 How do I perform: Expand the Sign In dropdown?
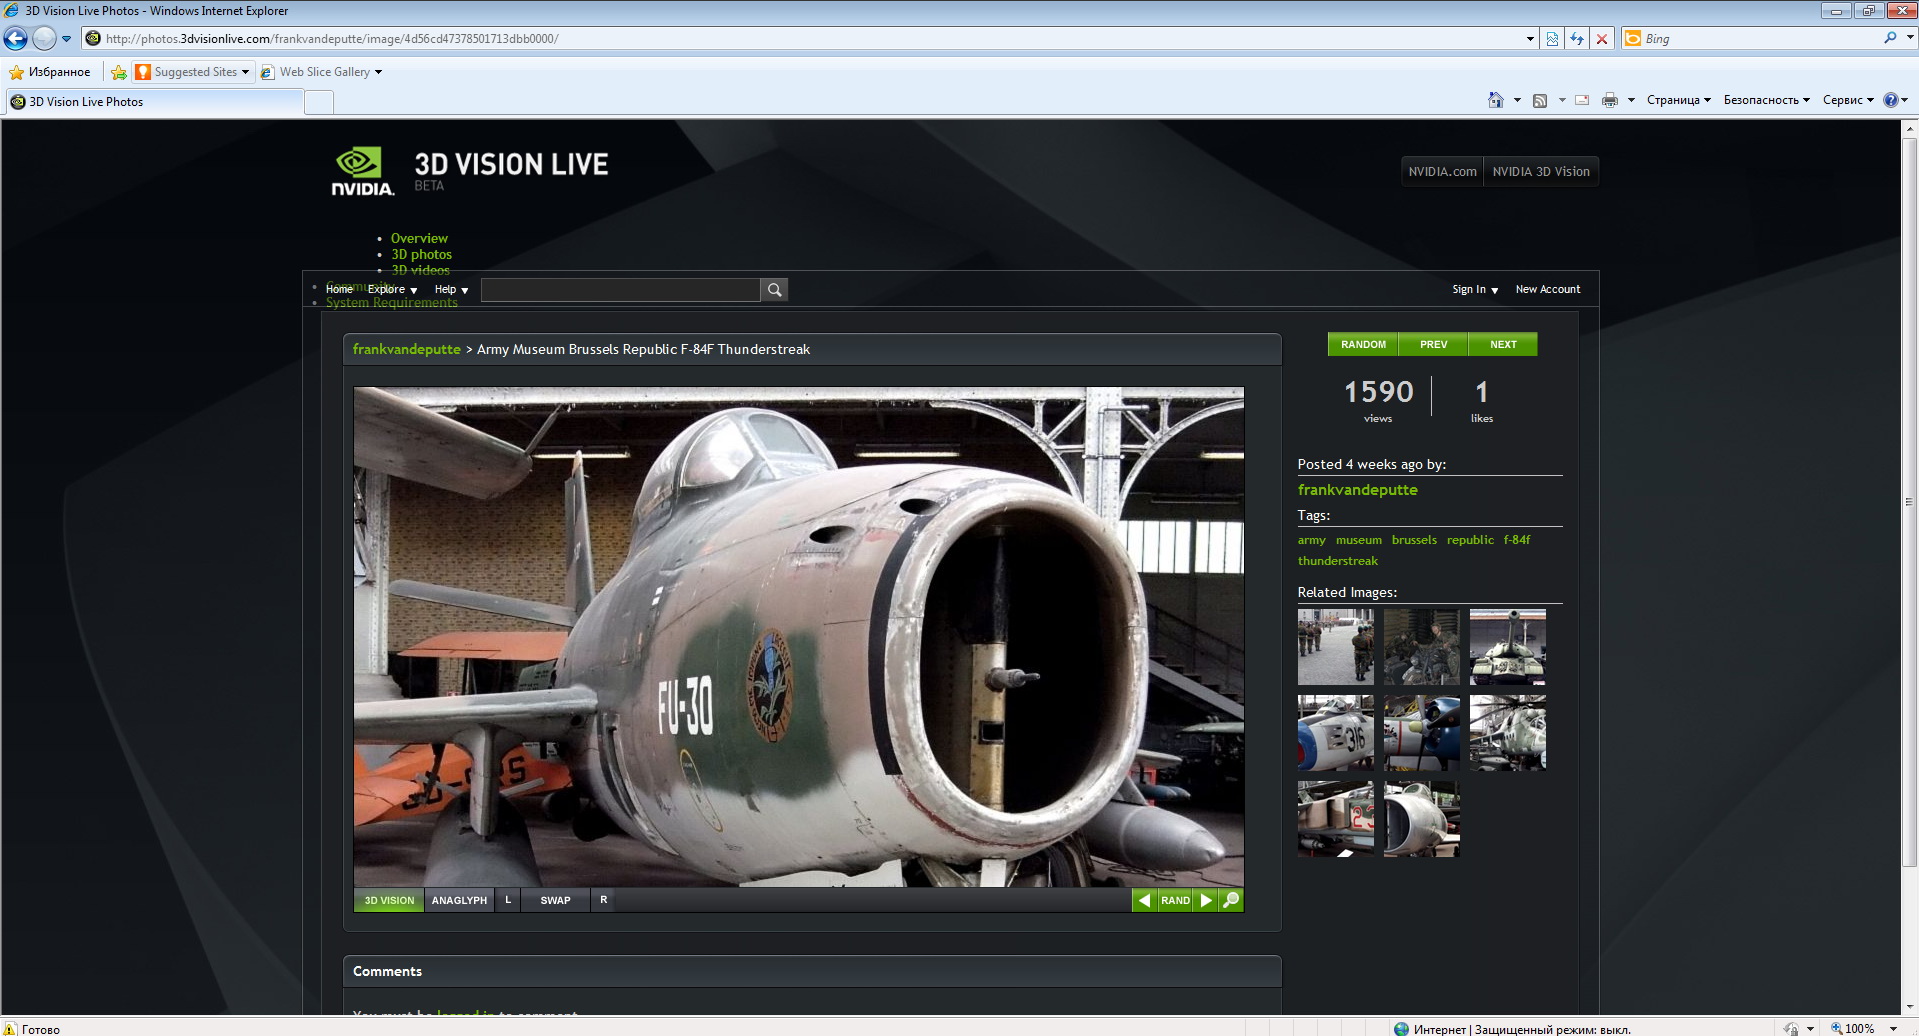1475,289
